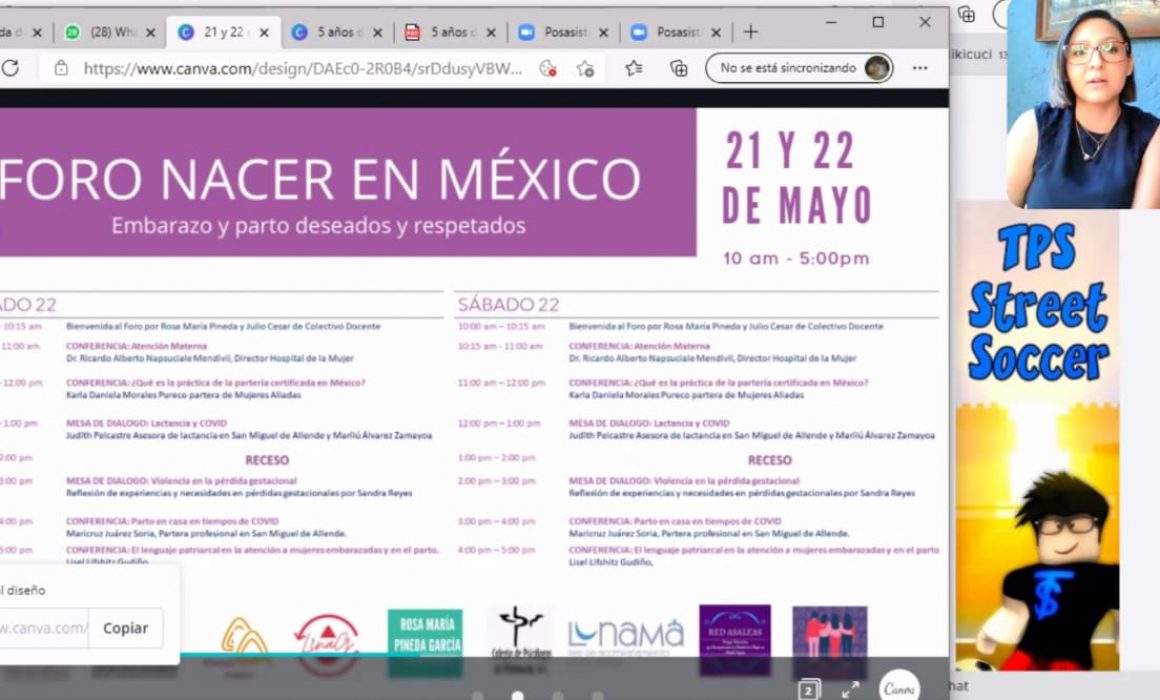Click the lock icon in the address bar
The image size is (1160, 700).
click(61, 68)
